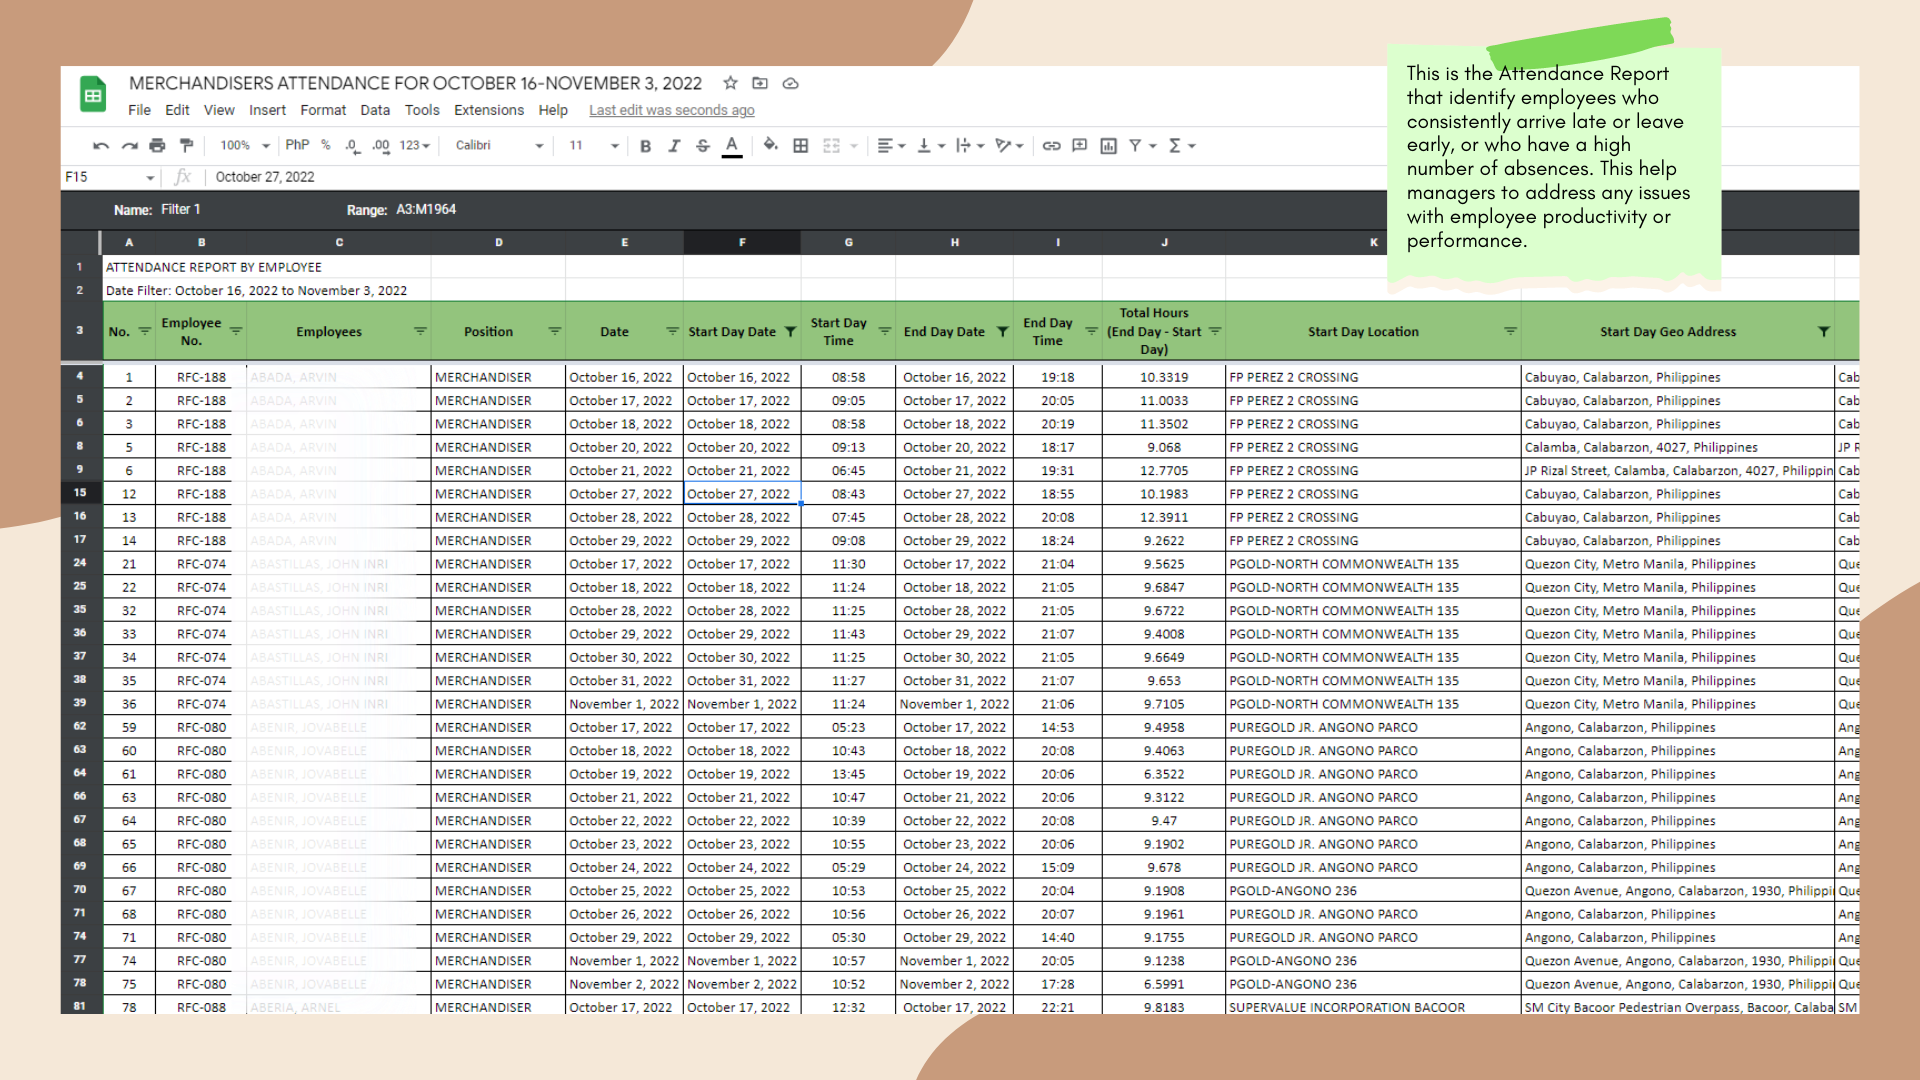Open the cell borders menu
This screenshot has height=1080, width=1920.
tap(801, 146)
